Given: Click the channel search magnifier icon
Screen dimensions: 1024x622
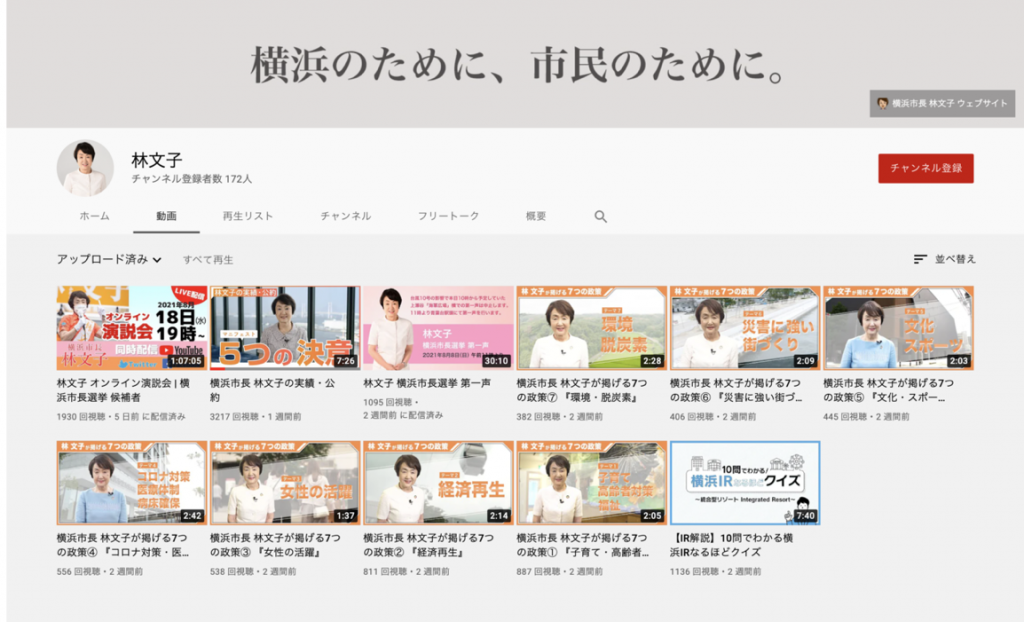Looking at the screenshot, I should click(601, 216).
